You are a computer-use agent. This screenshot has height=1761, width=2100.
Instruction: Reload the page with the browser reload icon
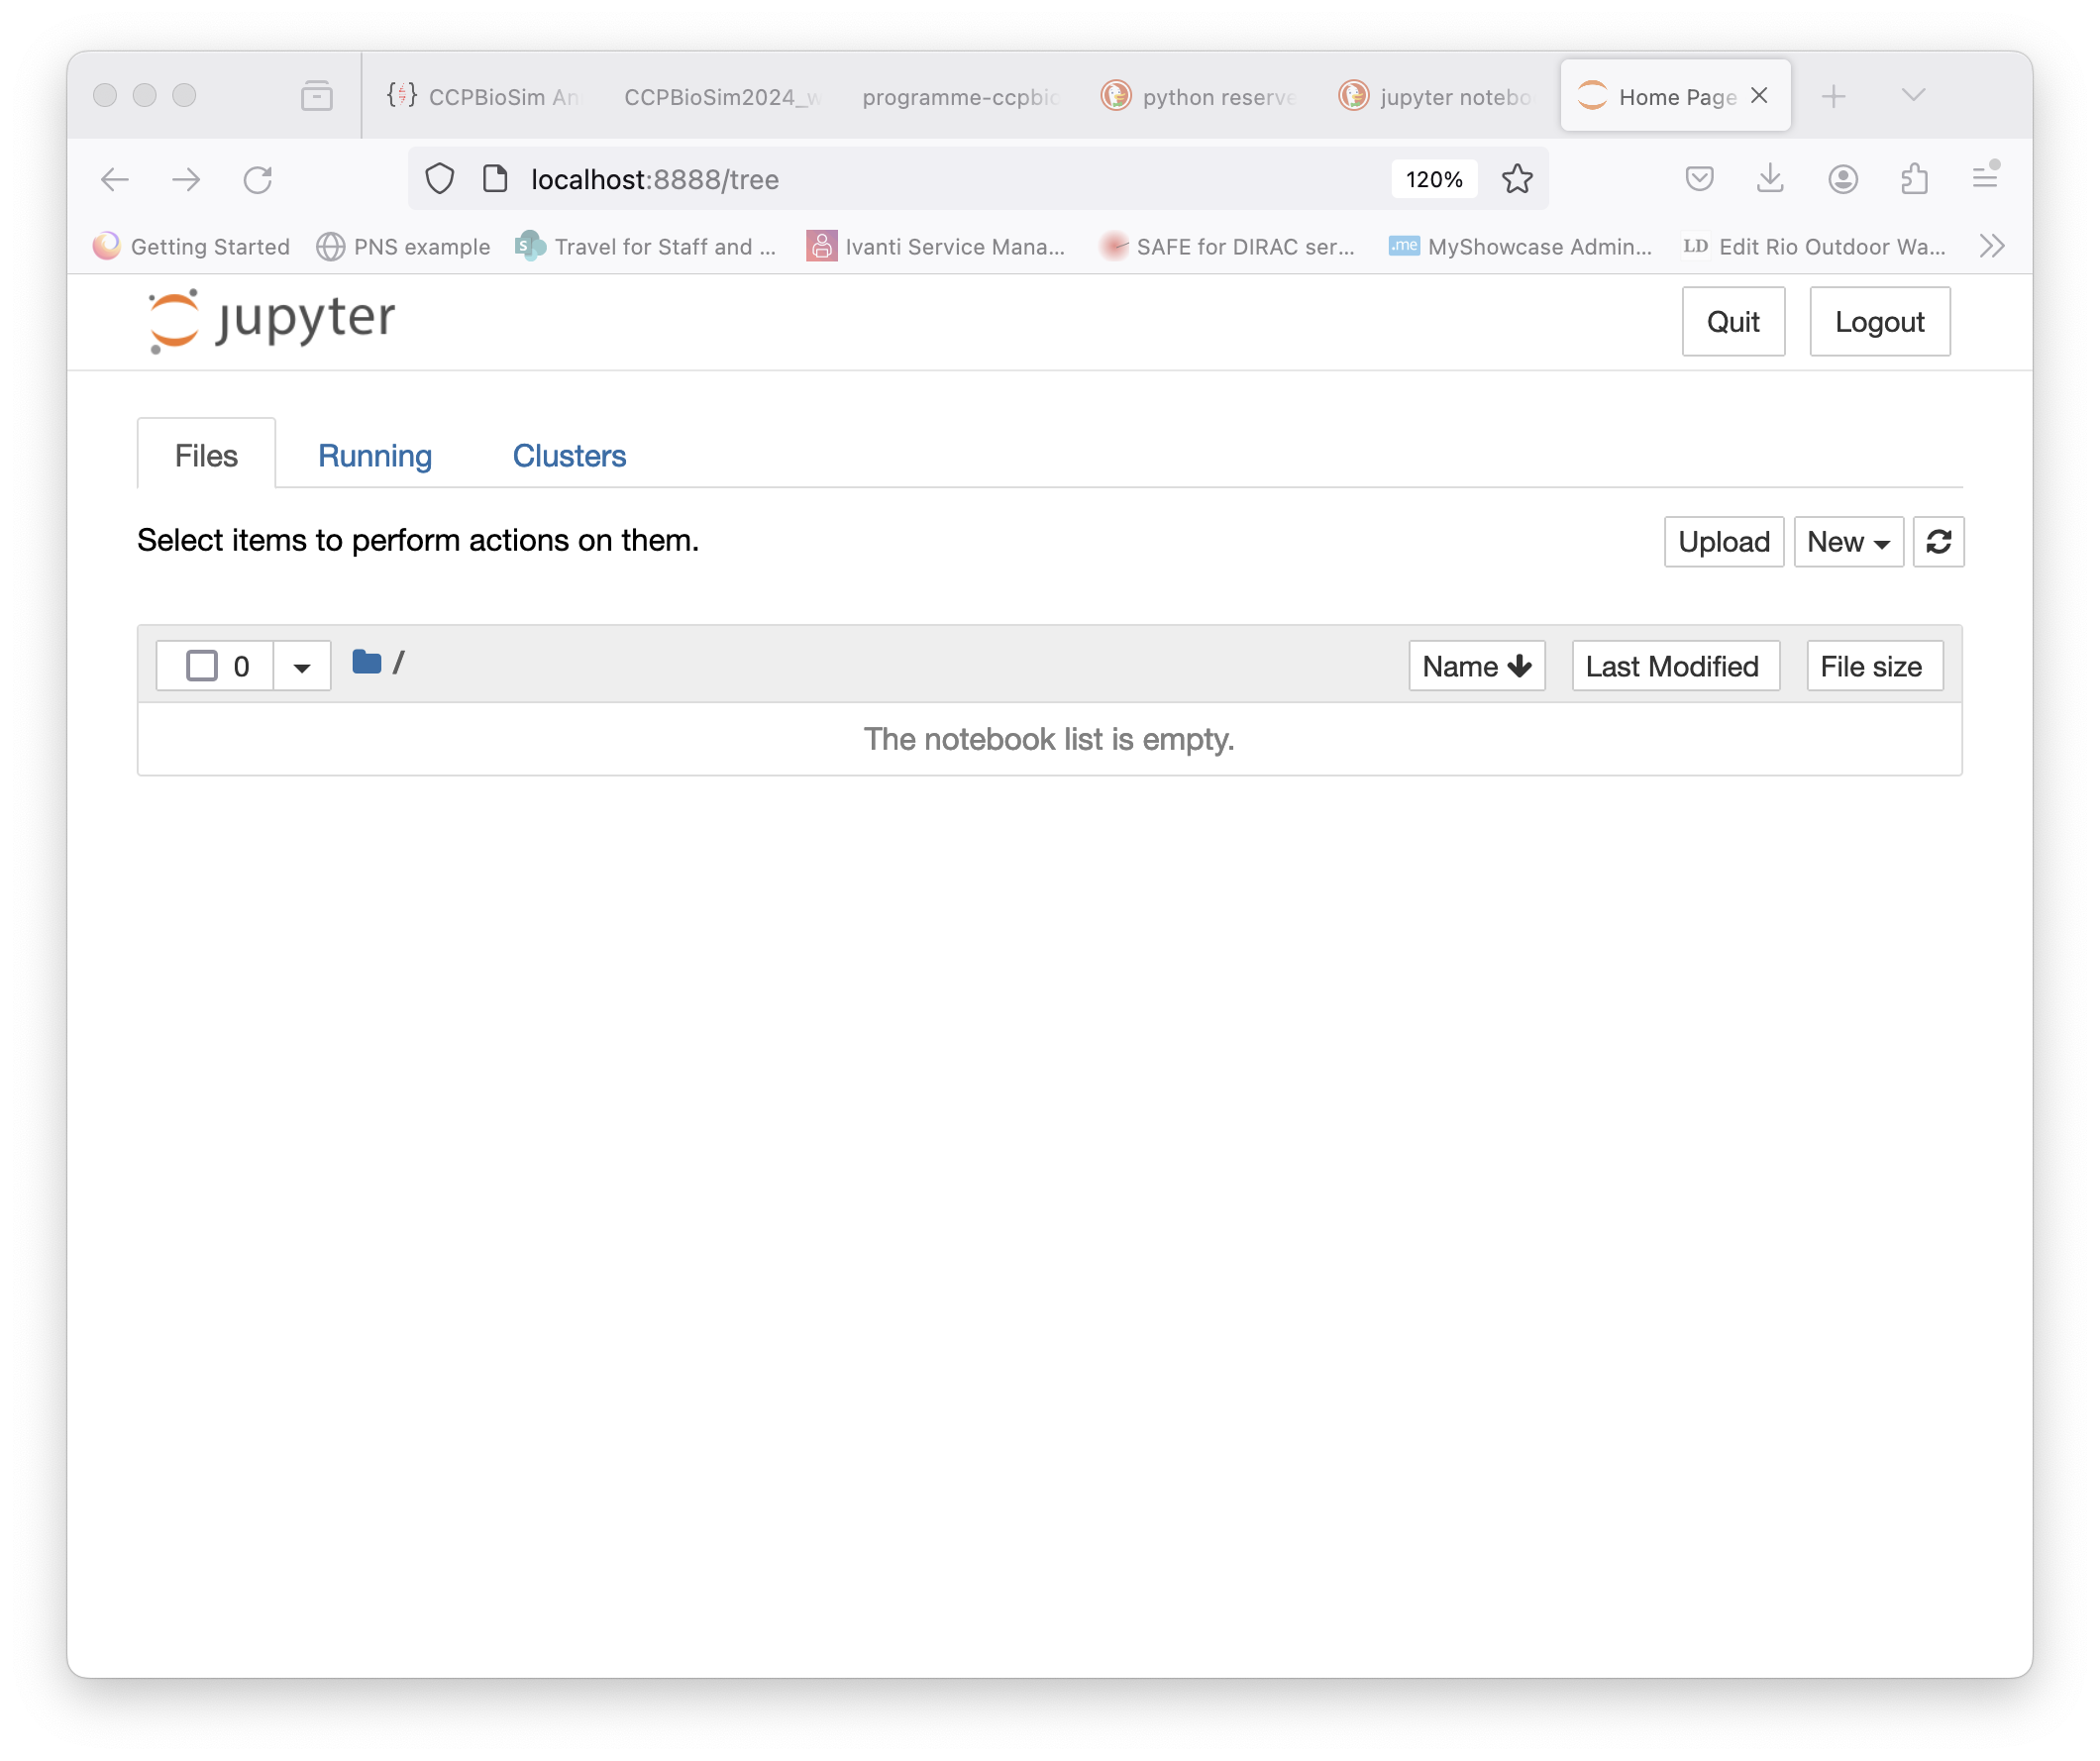[258, 180]
